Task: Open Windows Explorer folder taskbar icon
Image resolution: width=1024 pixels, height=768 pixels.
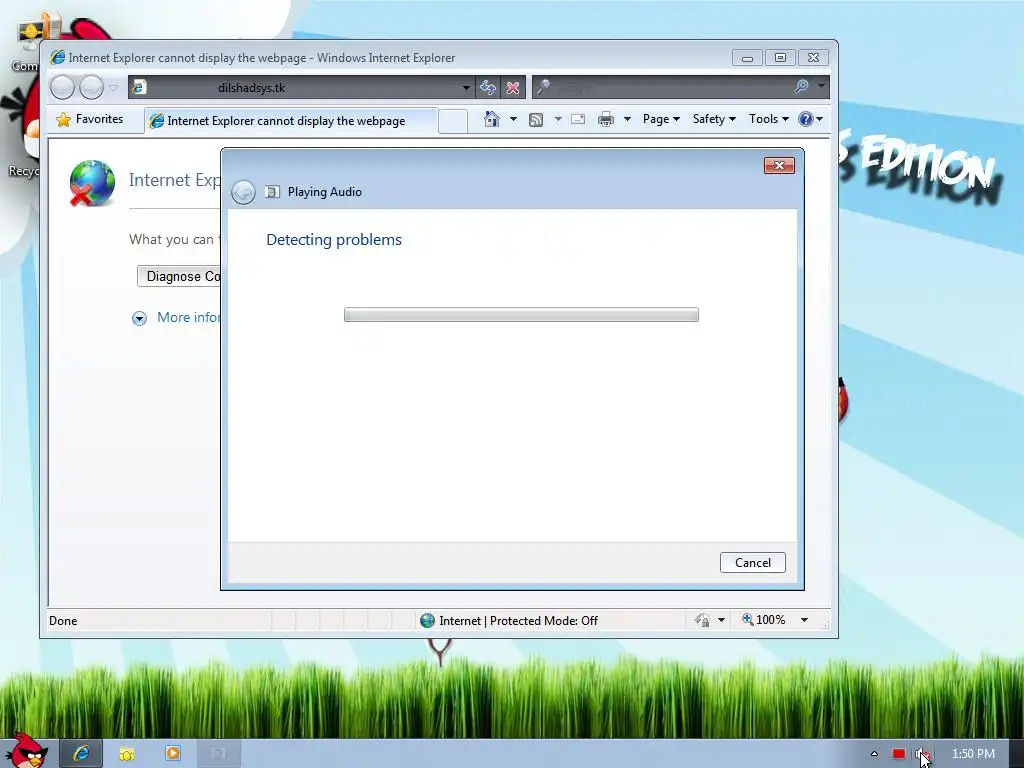Action: tap(127, 754)
